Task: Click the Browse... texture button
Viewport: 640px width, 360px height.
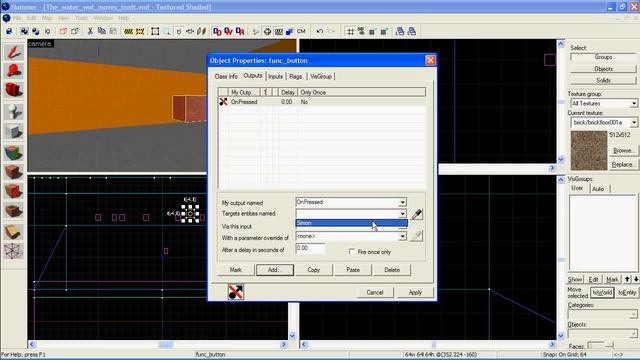Action: click(623, 150)
